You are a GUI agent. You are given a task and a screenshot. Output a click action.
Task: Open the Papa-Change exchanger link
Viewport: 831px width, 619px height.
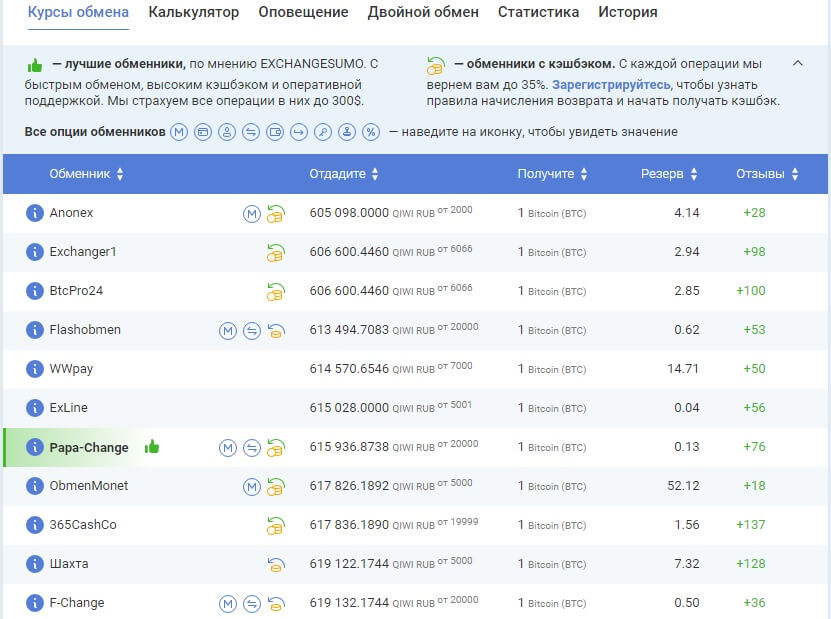(89, 448)
